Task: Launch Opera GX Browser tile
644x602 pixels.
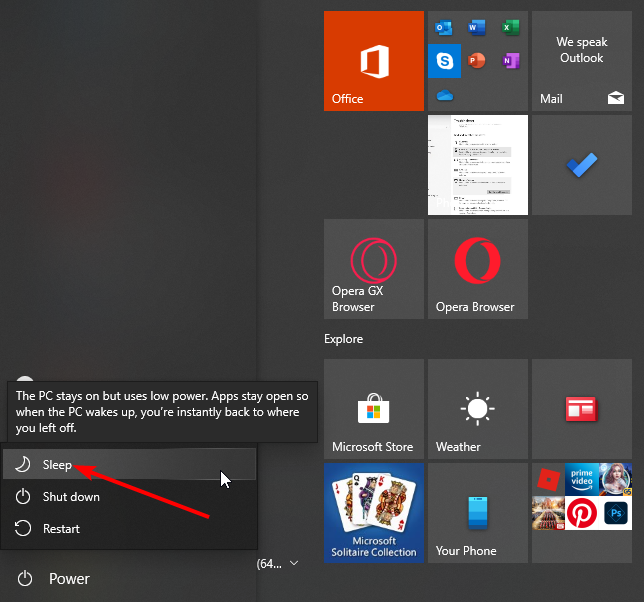Action: tap(374, 269)
